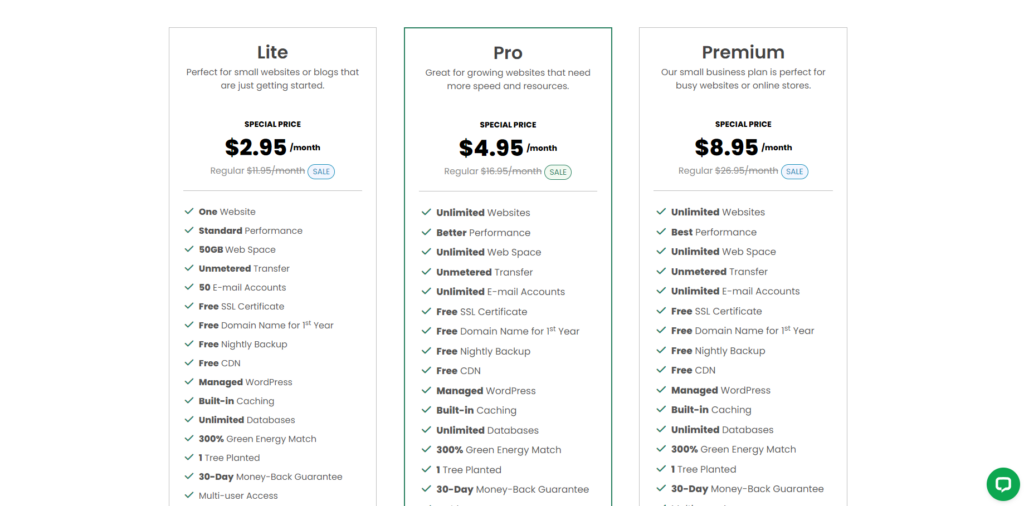Click the SALE badge under Lite price
1024x506 pixels.
(x=321, y=172)
